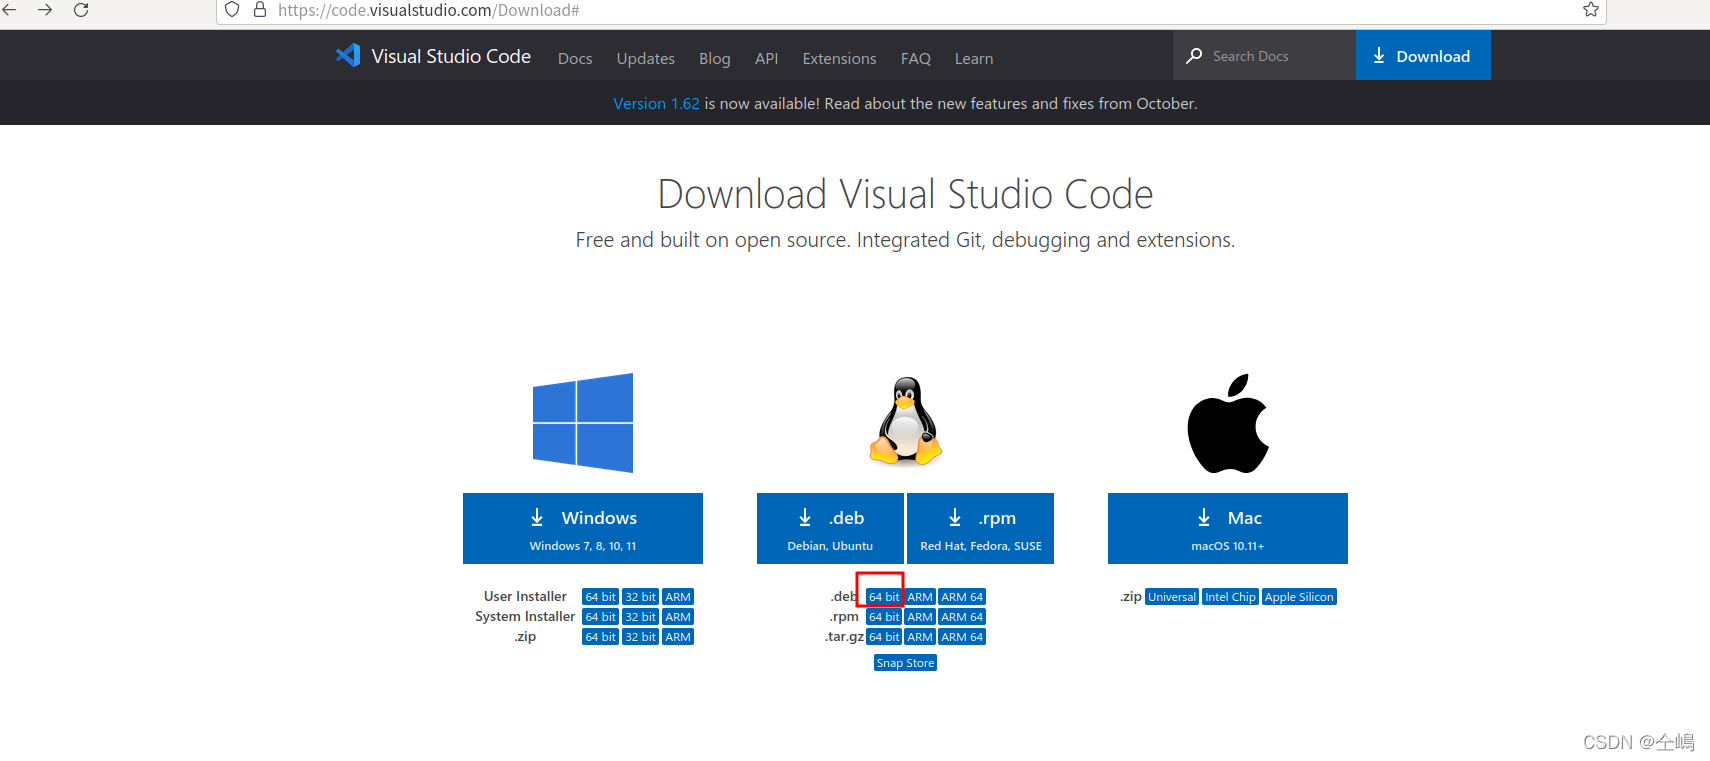The image size is (1710, 761).
Task: Open the Learn page
Action: pyautogui.click(x=974, y=59)
